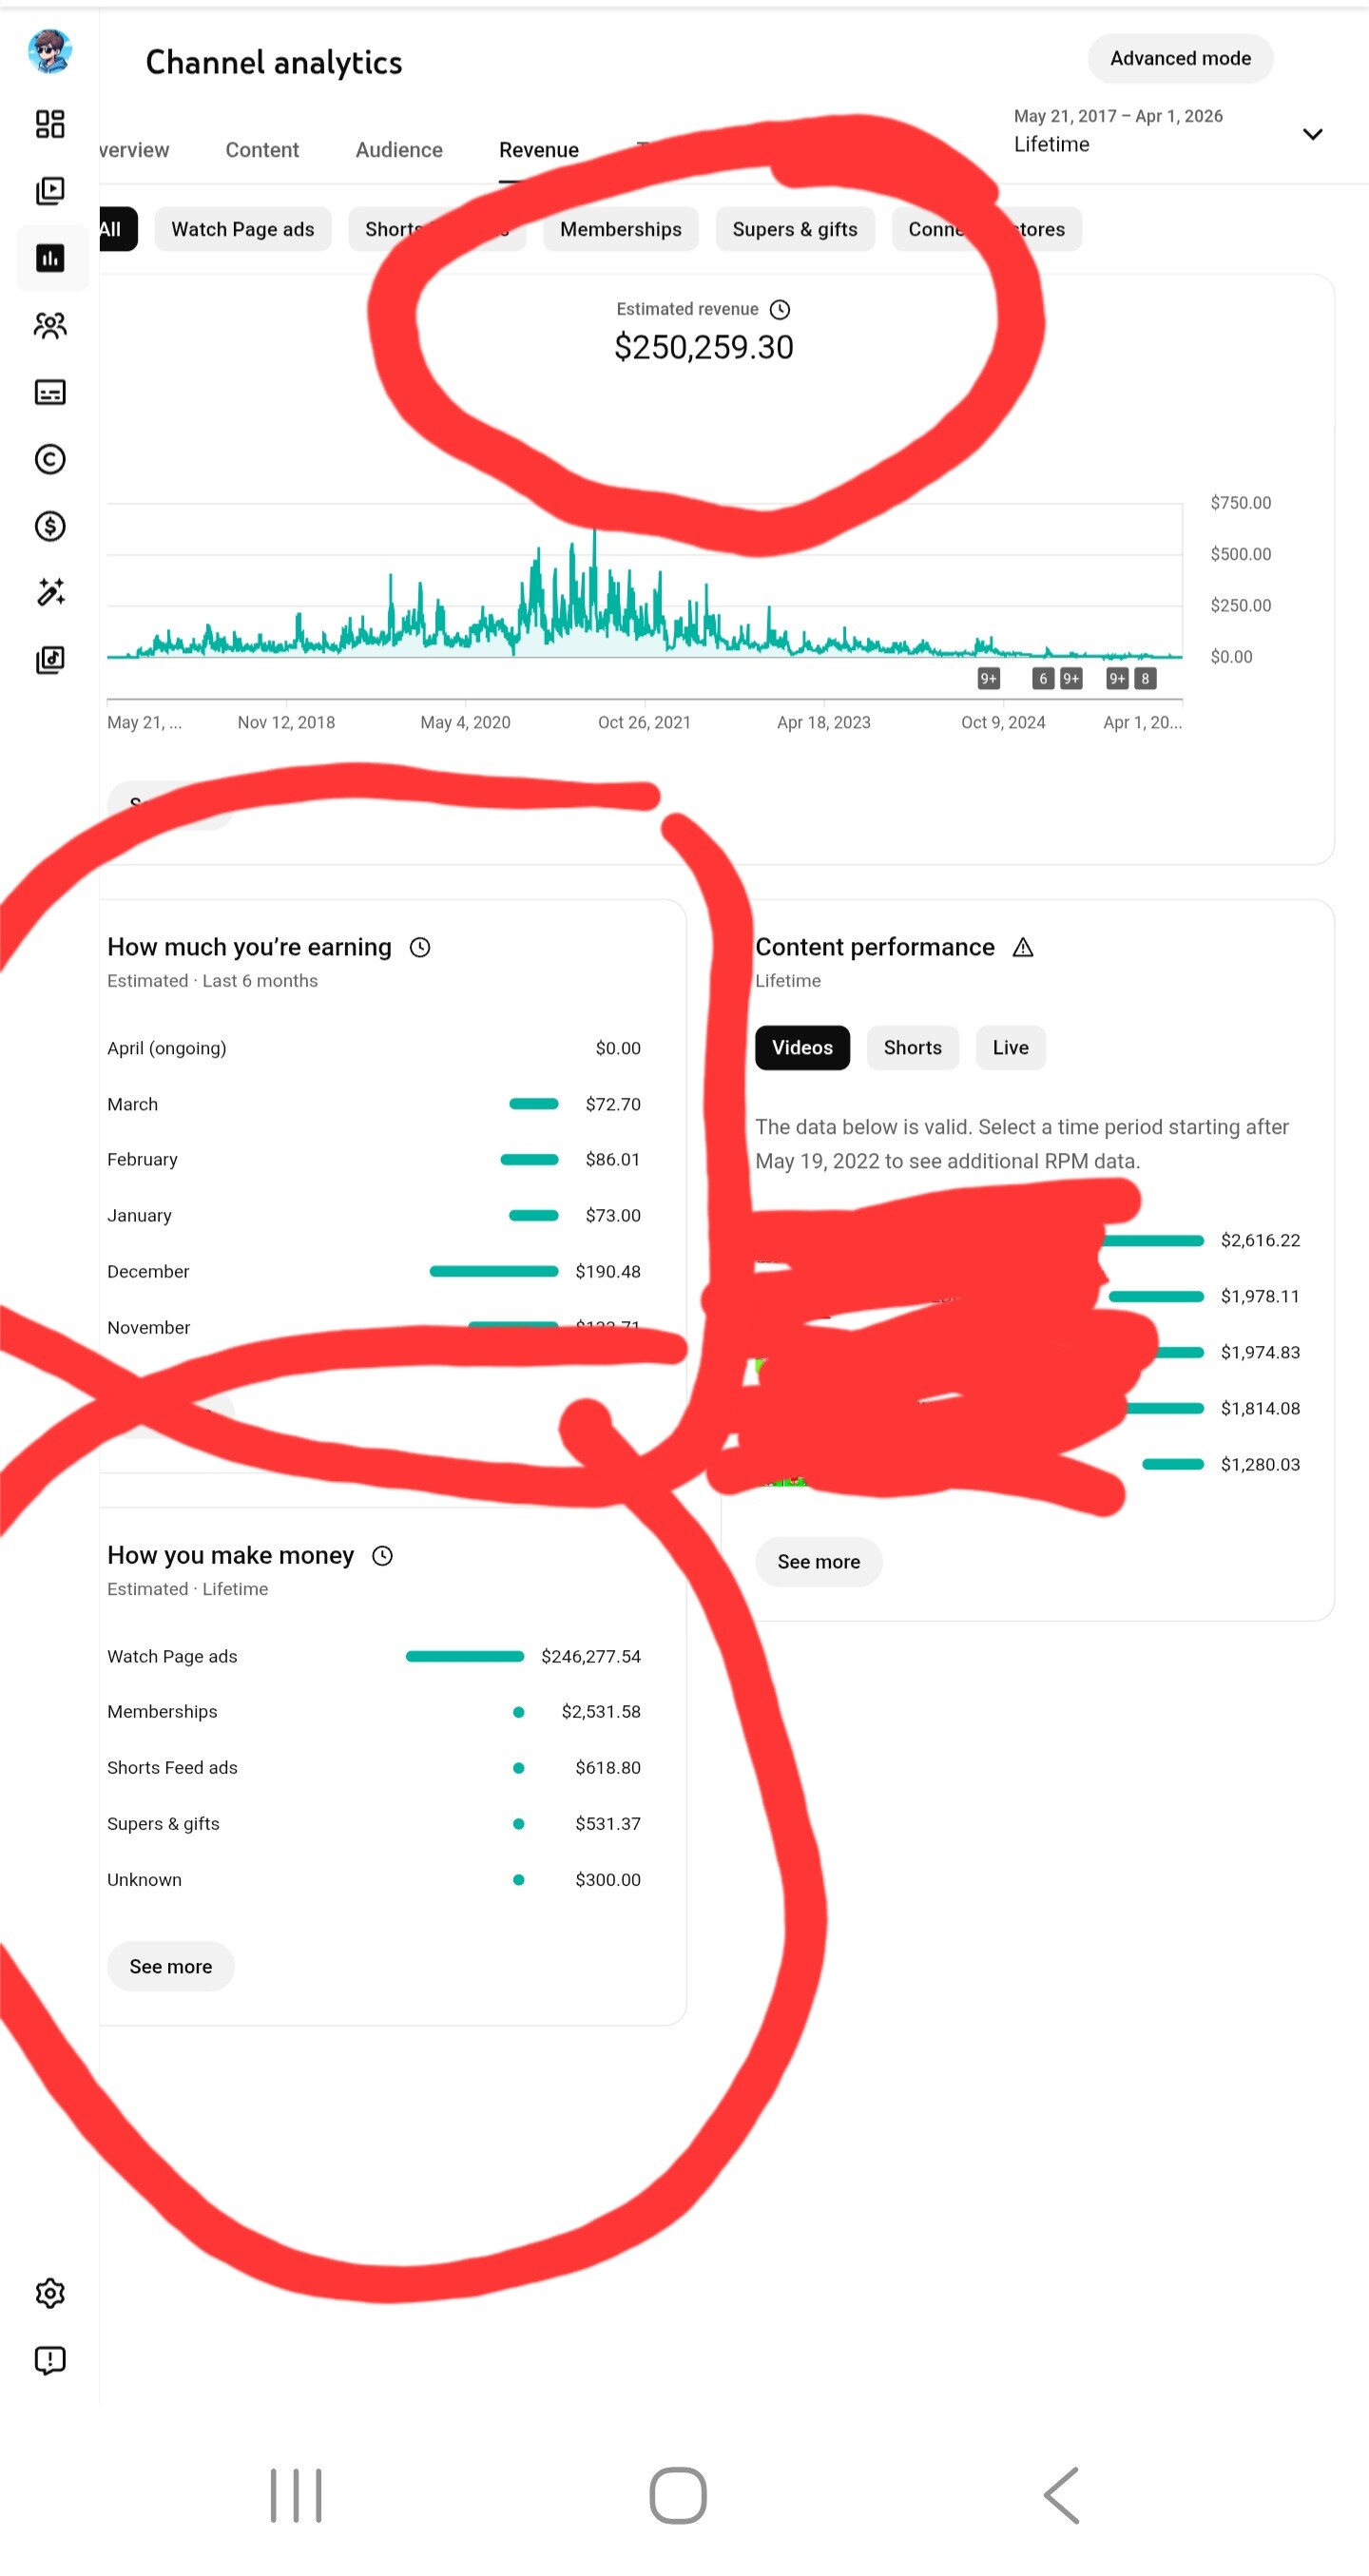Select the Shorts content performance chip
This screenshot has height=2576, width=1369.
[x=911, y=1047]
